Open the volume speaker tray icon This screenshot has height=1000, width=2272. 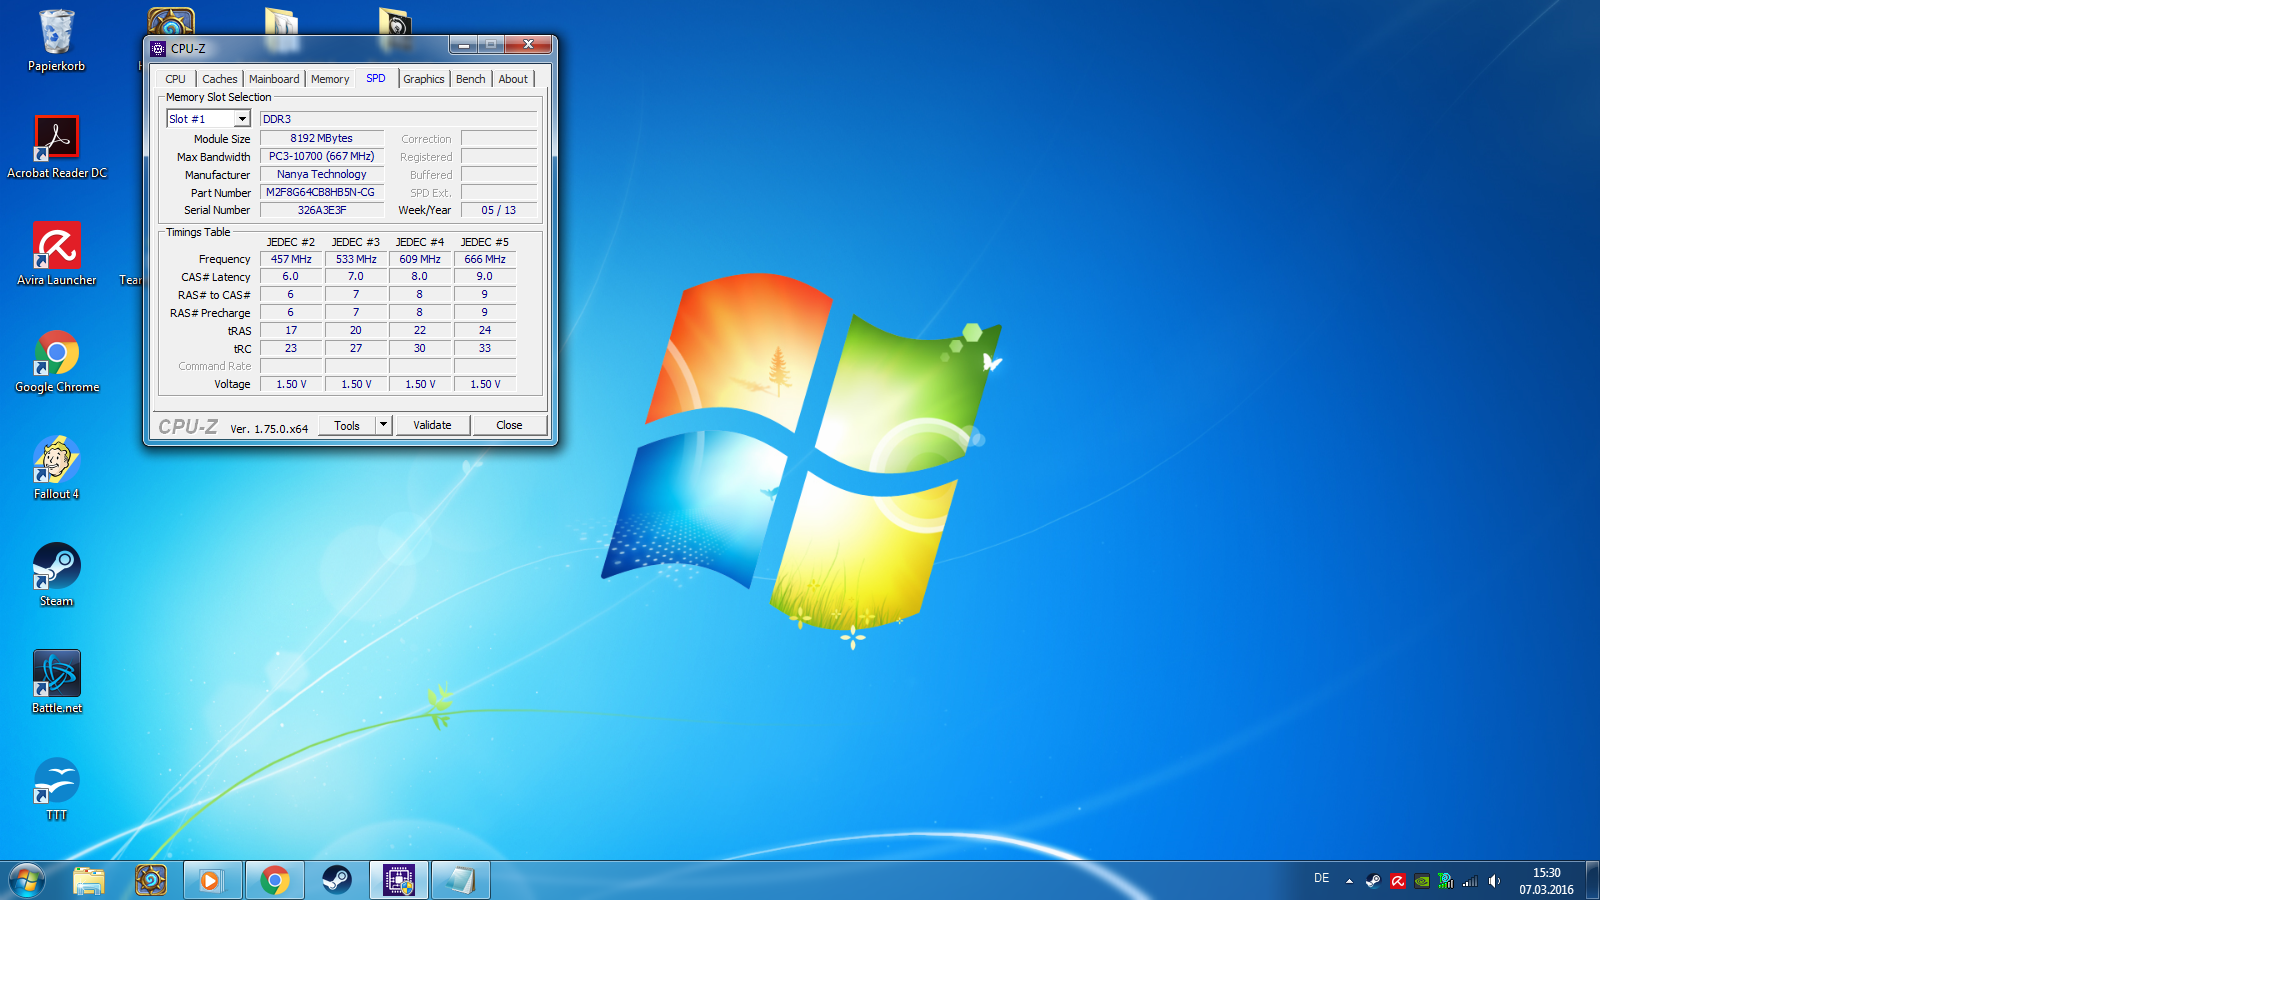[x=1494, y=881]
